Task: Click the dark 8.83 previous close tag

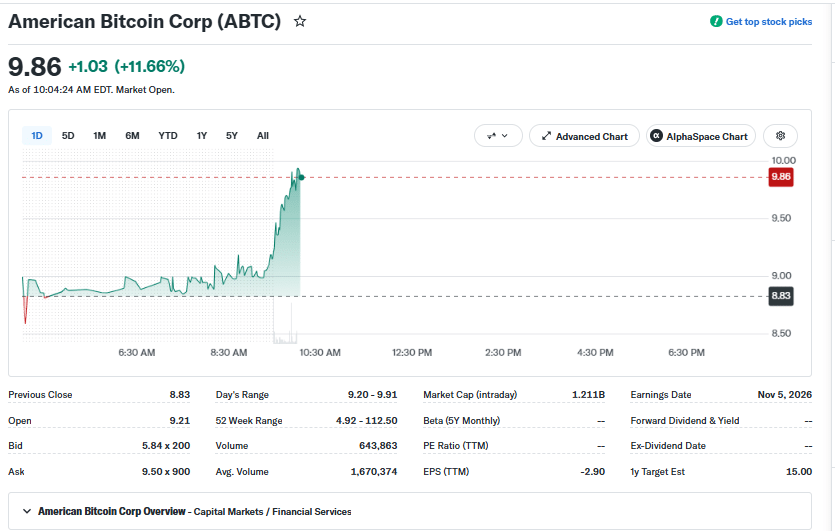Action: (781, 296)
